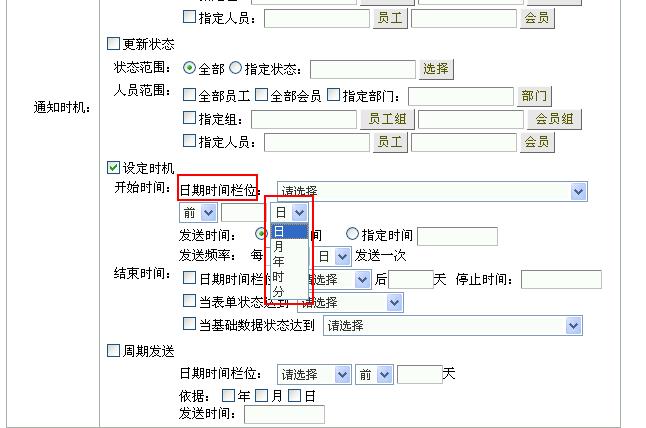Image resolution: width=646 pixels, height=428 pixels.
Task: Click the 选择 button beside 指定状态
Action: [436, 69]
